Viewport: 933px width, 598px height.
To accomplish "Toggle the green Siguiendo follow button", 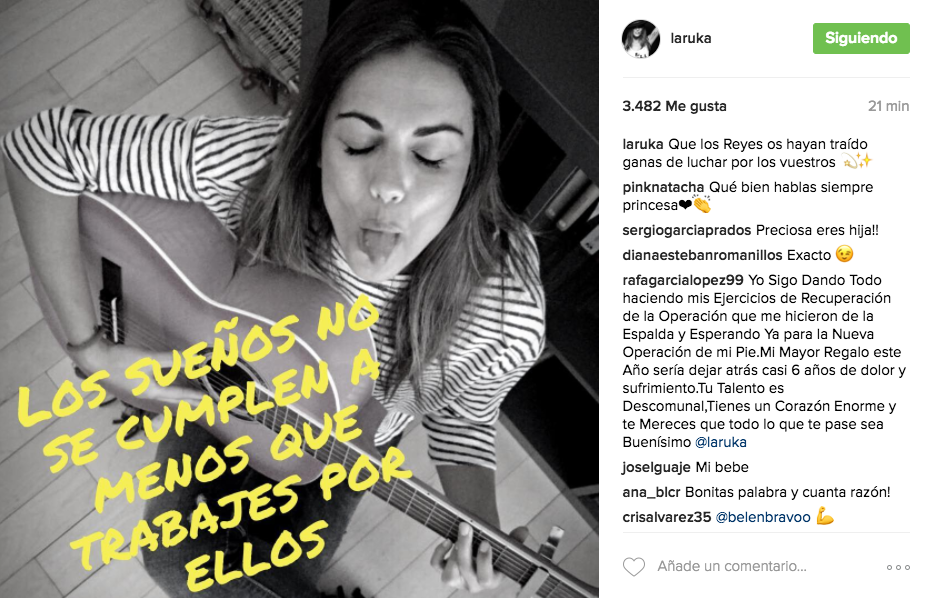I will point(861,39).
